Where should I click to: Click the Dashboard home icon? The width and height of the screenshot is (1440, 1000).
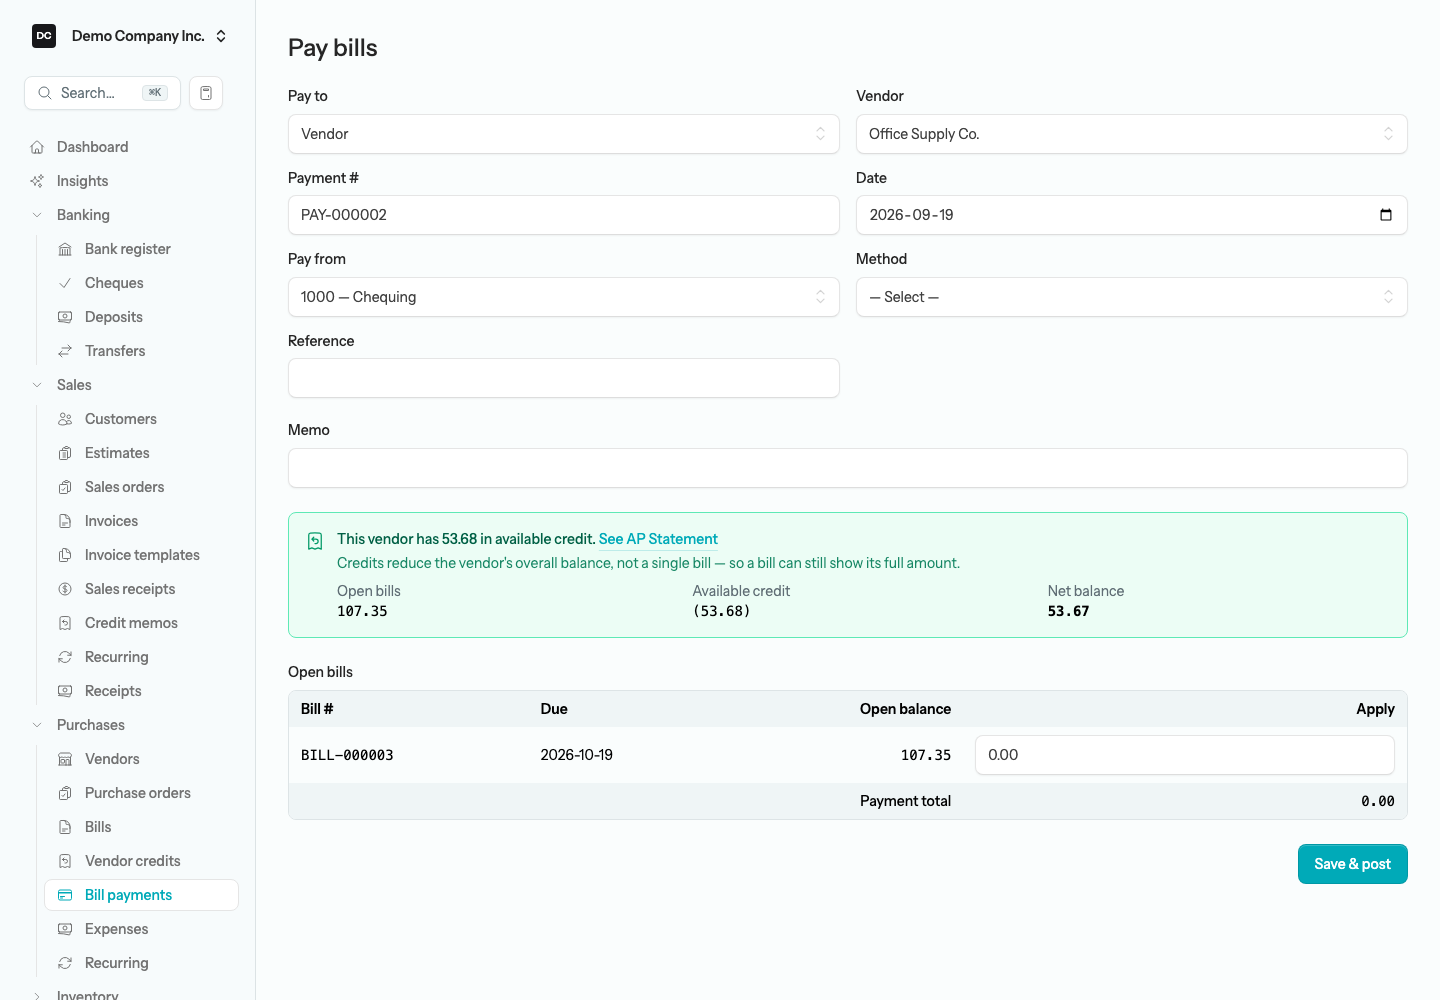[37, 147]
